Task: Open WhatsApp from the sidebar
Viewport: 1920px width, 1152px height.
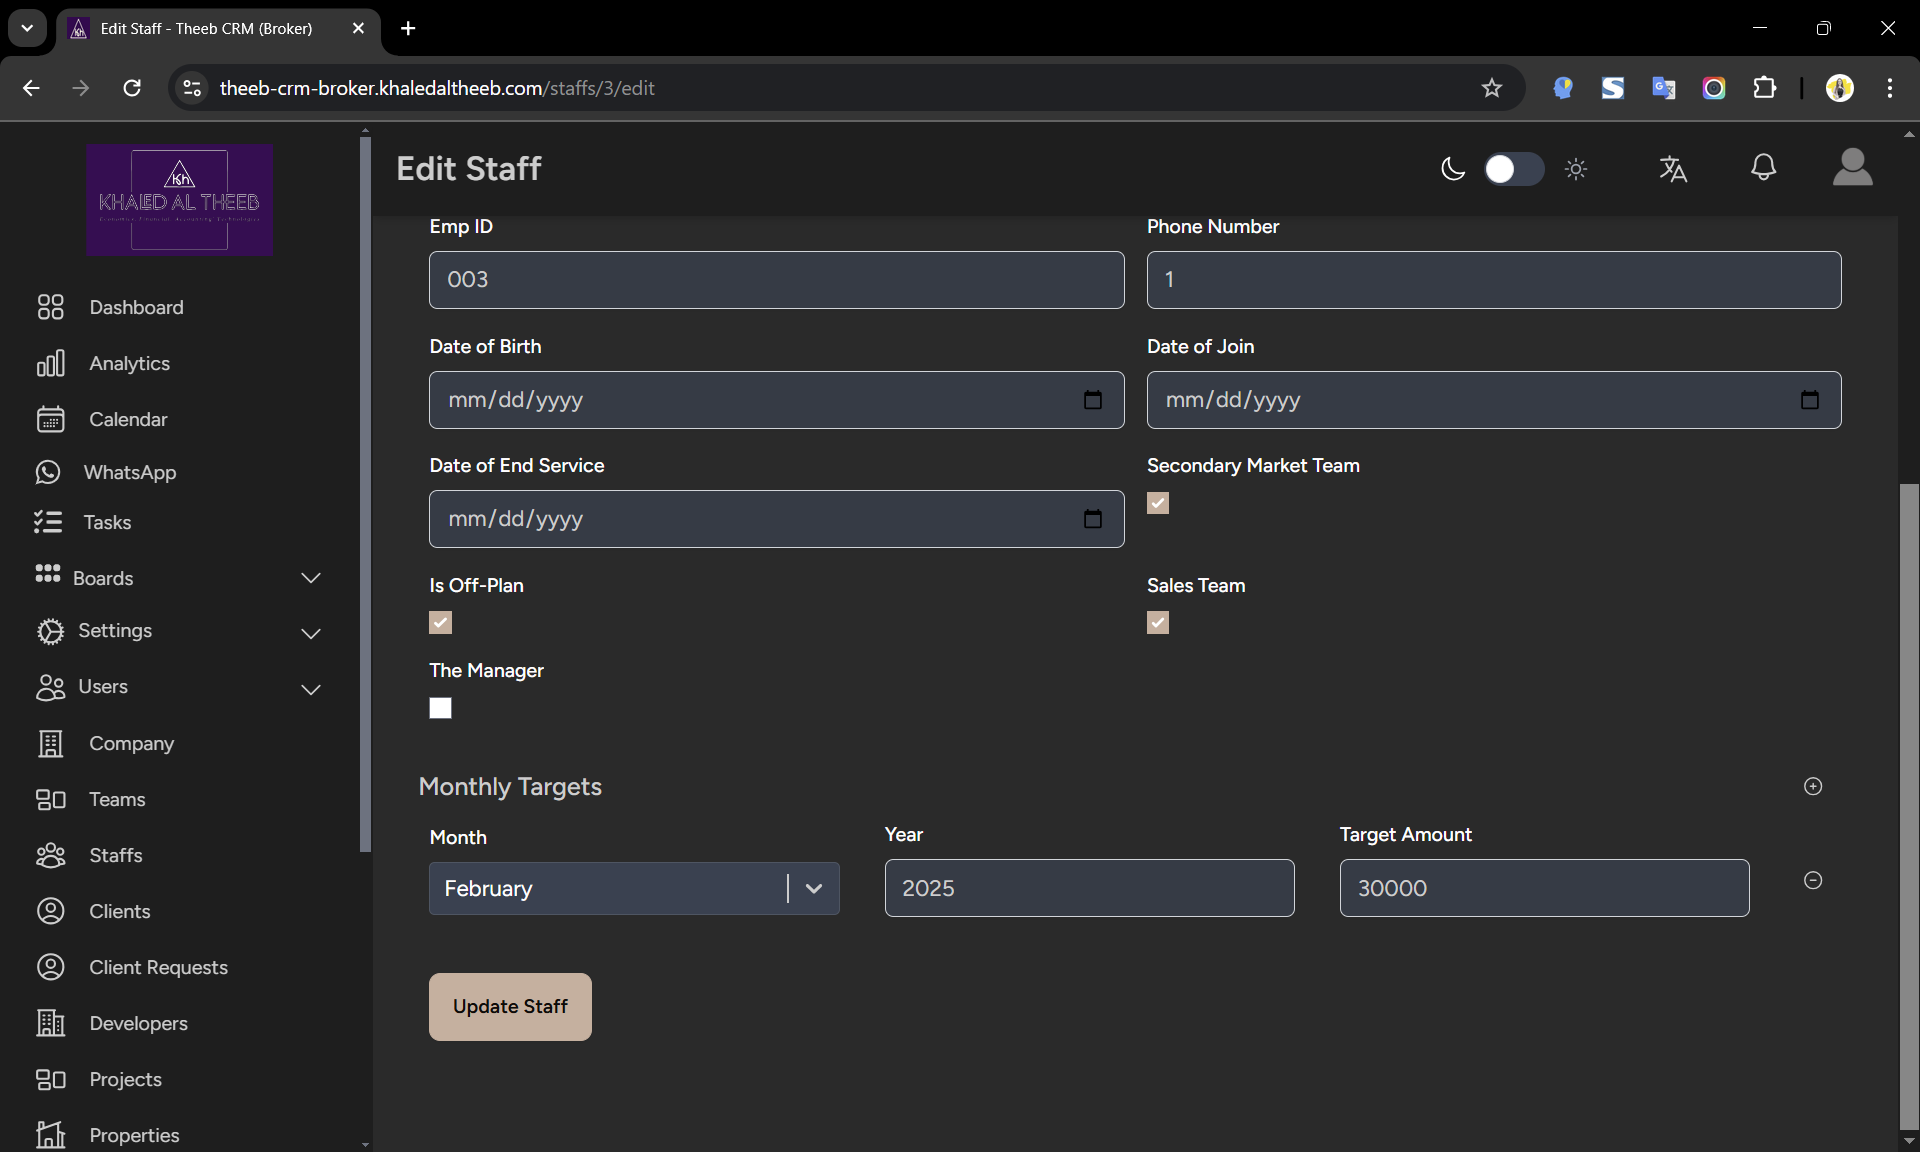Action: click(129, 472)
